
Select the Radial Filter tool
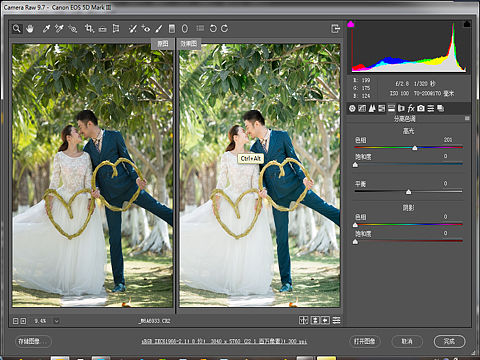click(185, 29)
